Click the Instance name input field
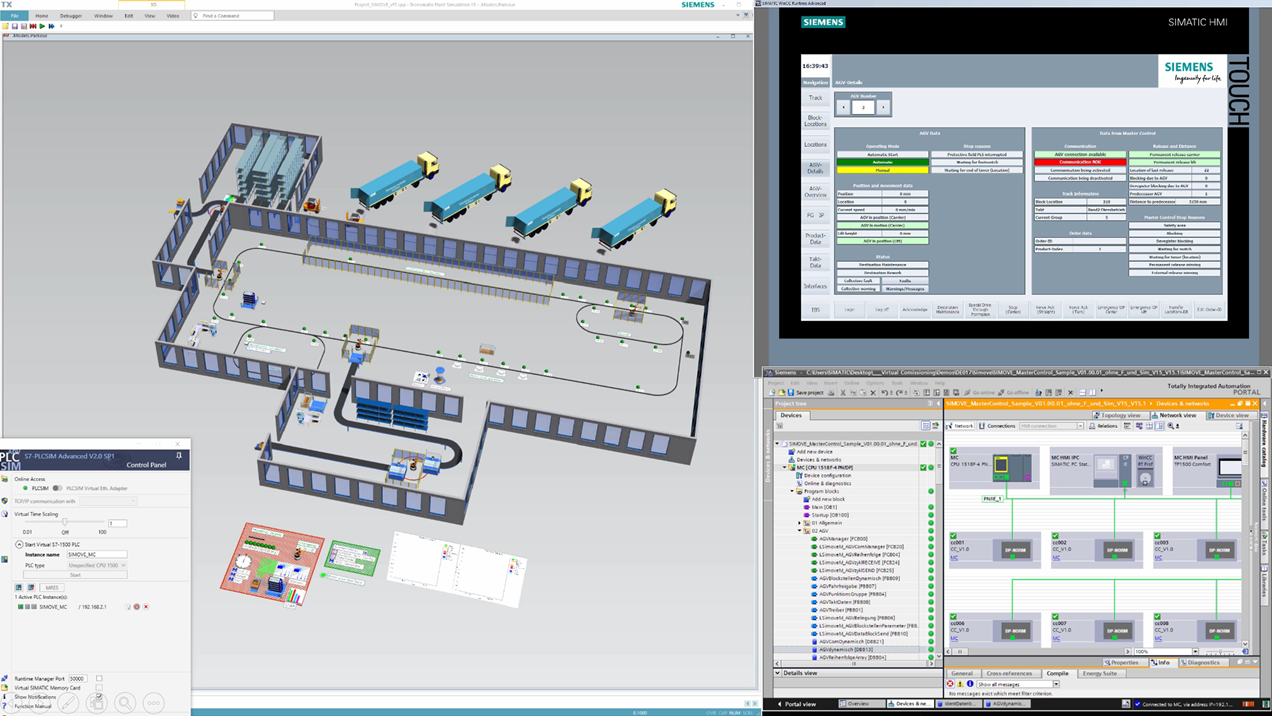 point(96,554)
